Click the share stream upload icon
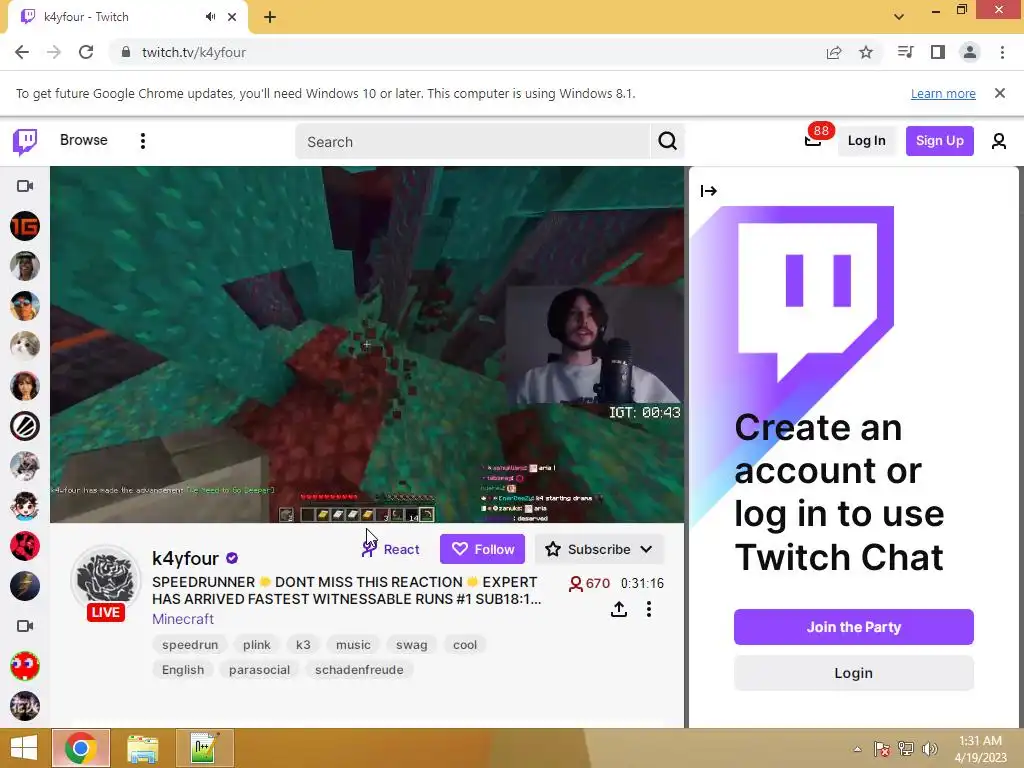1024x768 pixels. tap(618, 609)
